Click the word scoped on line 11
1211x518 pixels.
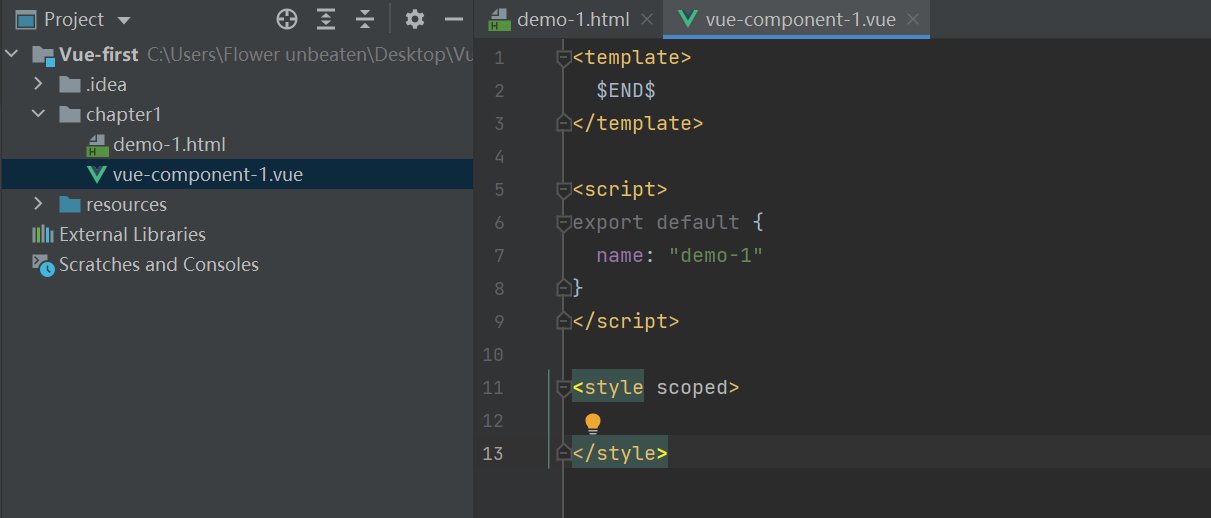coord(692,387)
